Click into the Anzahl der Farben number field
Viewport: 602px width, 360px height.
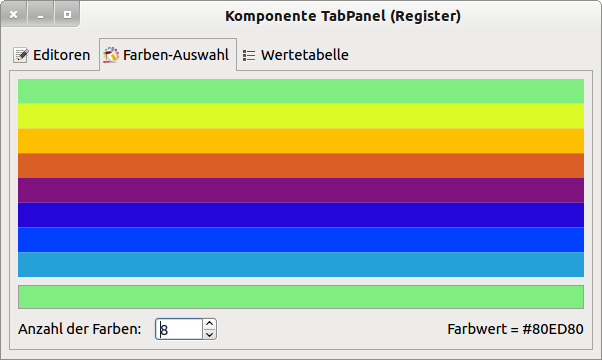pyautogui.click(x=179, y=329)
